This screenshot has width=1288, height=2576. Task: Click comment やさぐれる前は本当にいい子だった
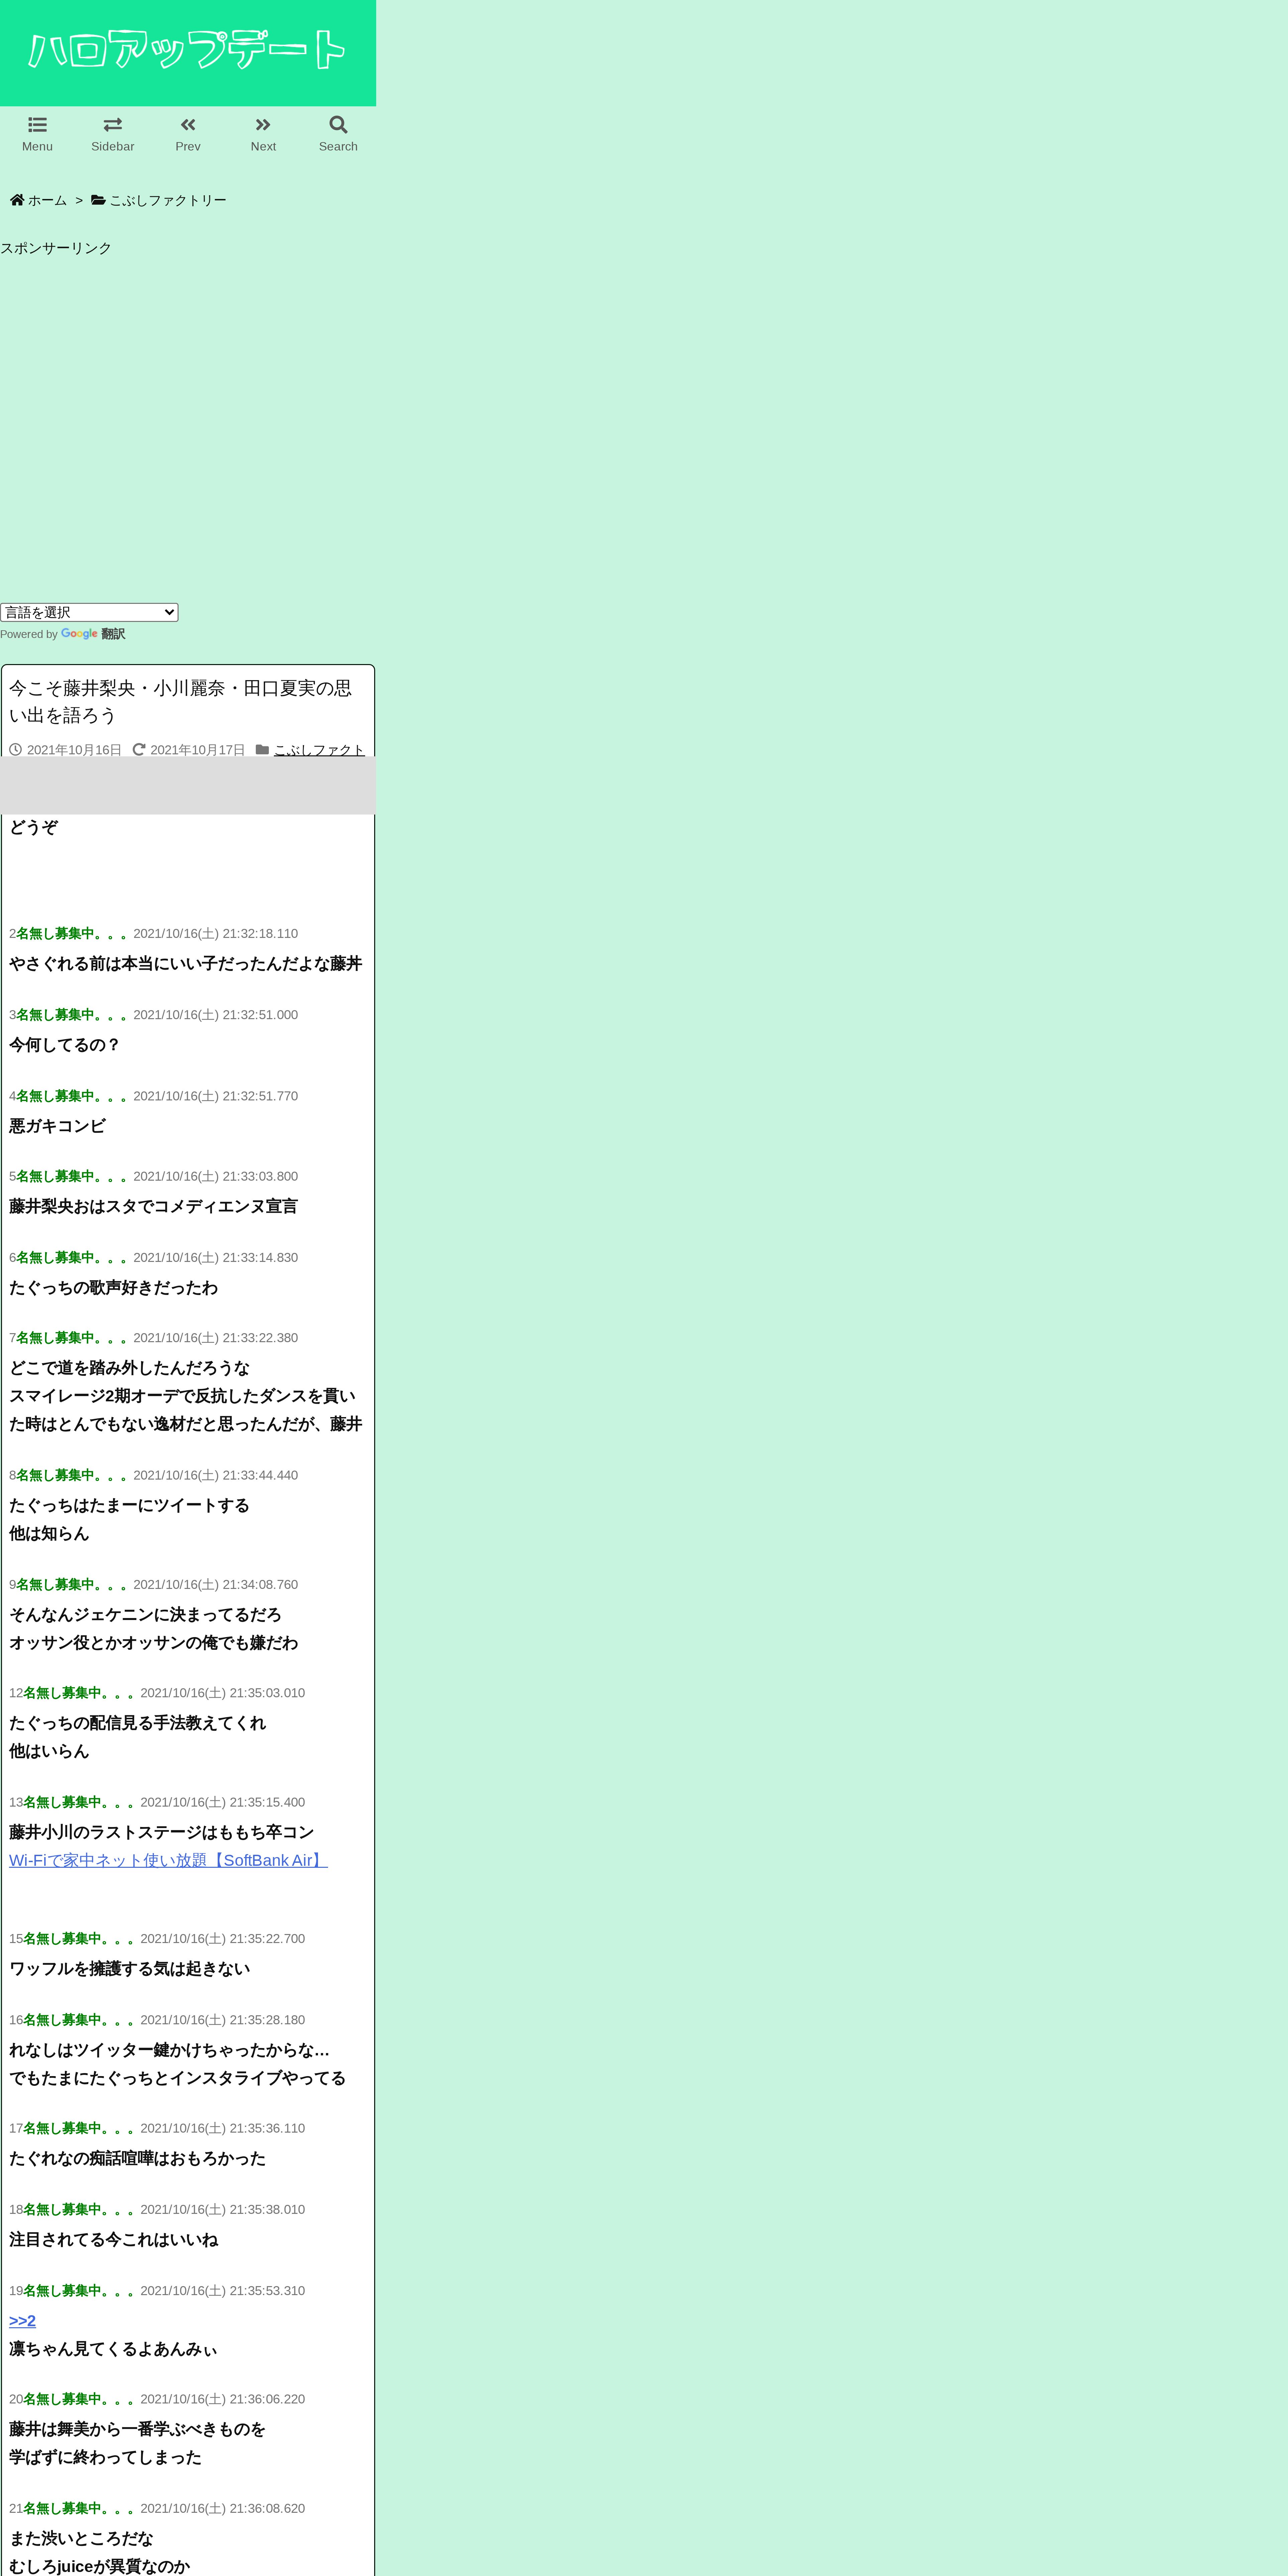click(185, 963)
